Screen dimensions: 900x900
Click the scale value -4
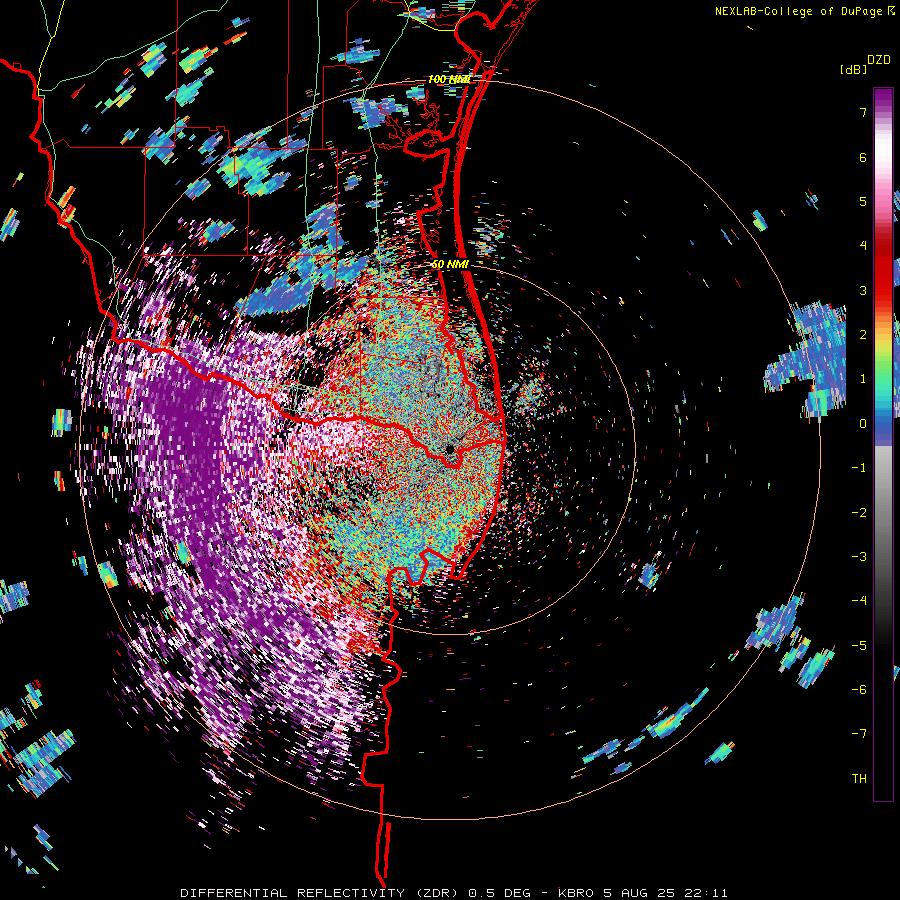[859, 600]
